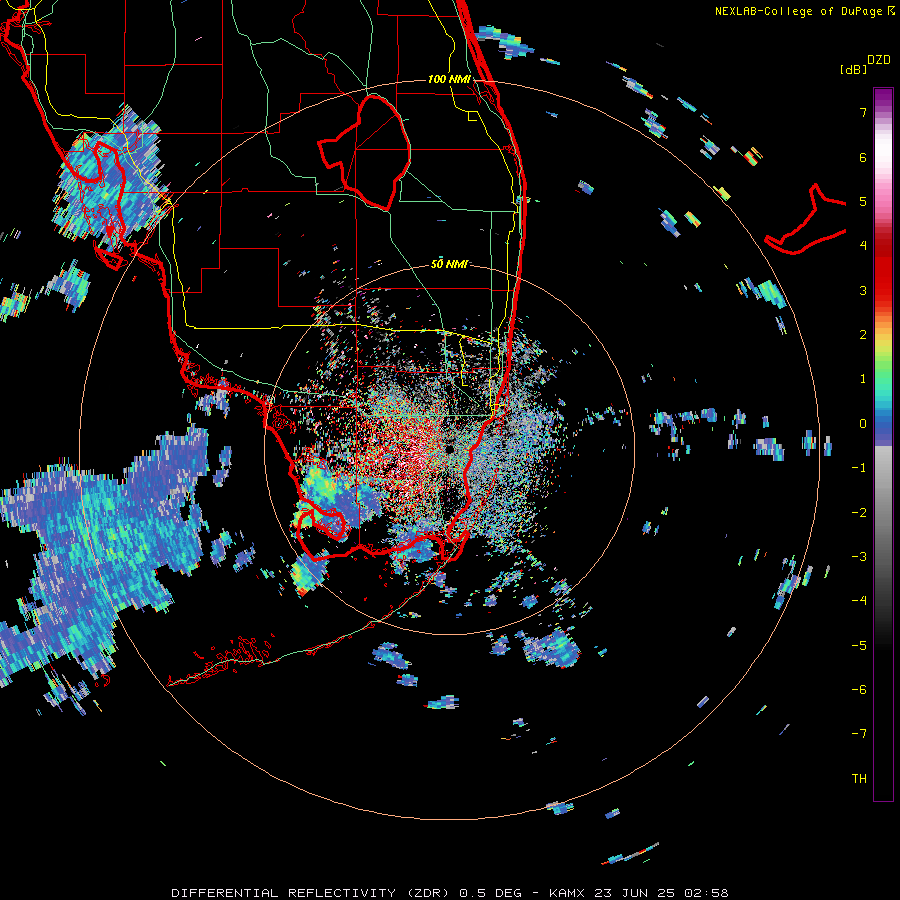This screenshot has height=900, width=900.
Task: Click the DZD color scale title
Action: pyautogui.click(x=878, y=60)
